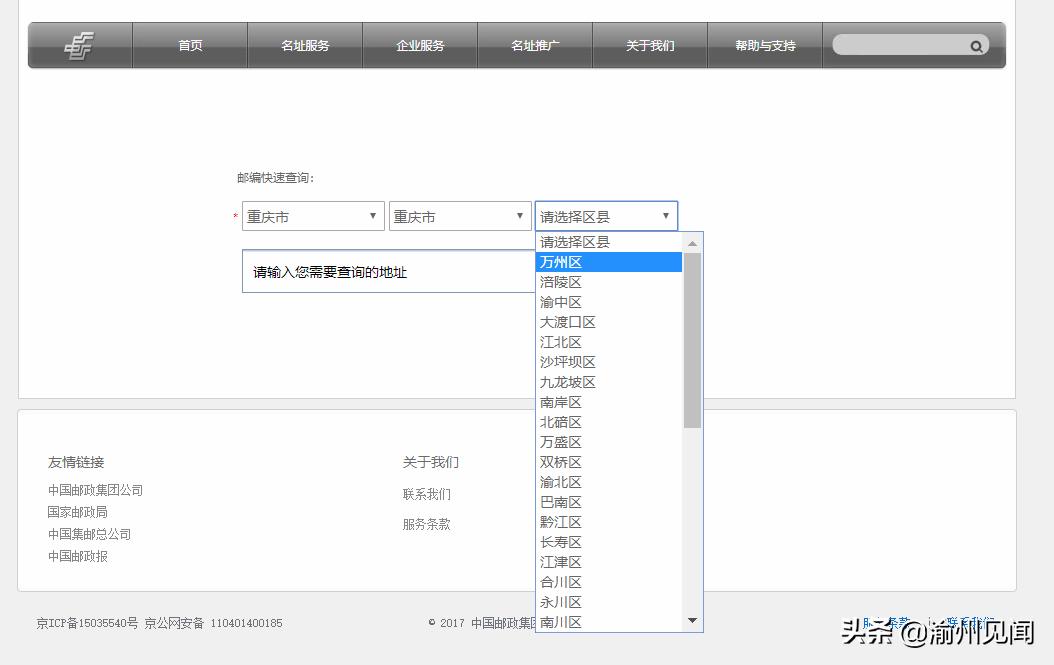The height and width of the screenshot is (665, 1054).
Task: Click the China Post logo icon
Action: click(80, 45)
